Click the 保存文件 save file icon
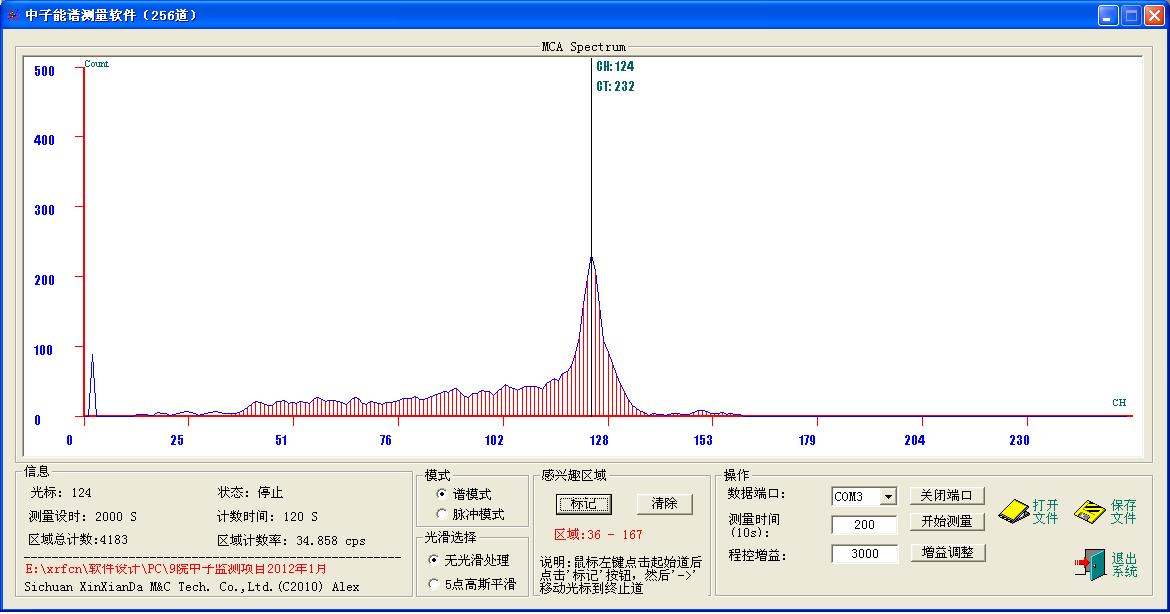 (x=1089, y=512)
